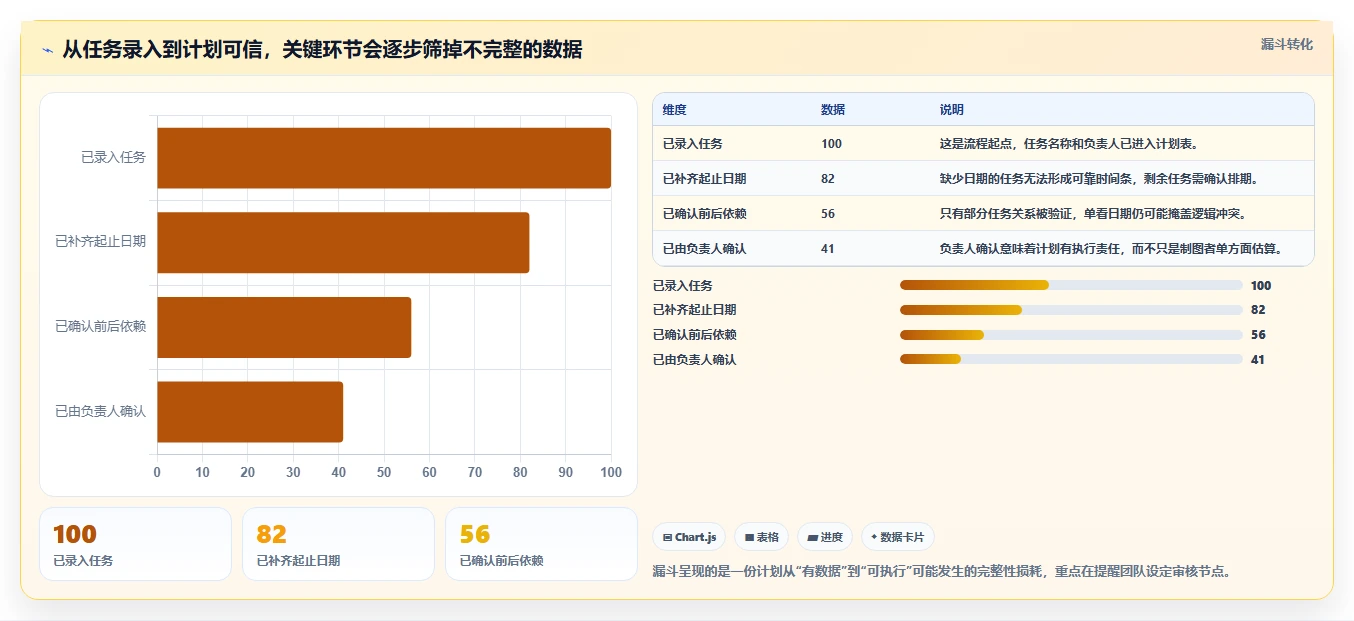This screenshot has width=1354, height=621.
Task: Click the 已补齐起止日期 progress bar
Action: (1071, 310)
